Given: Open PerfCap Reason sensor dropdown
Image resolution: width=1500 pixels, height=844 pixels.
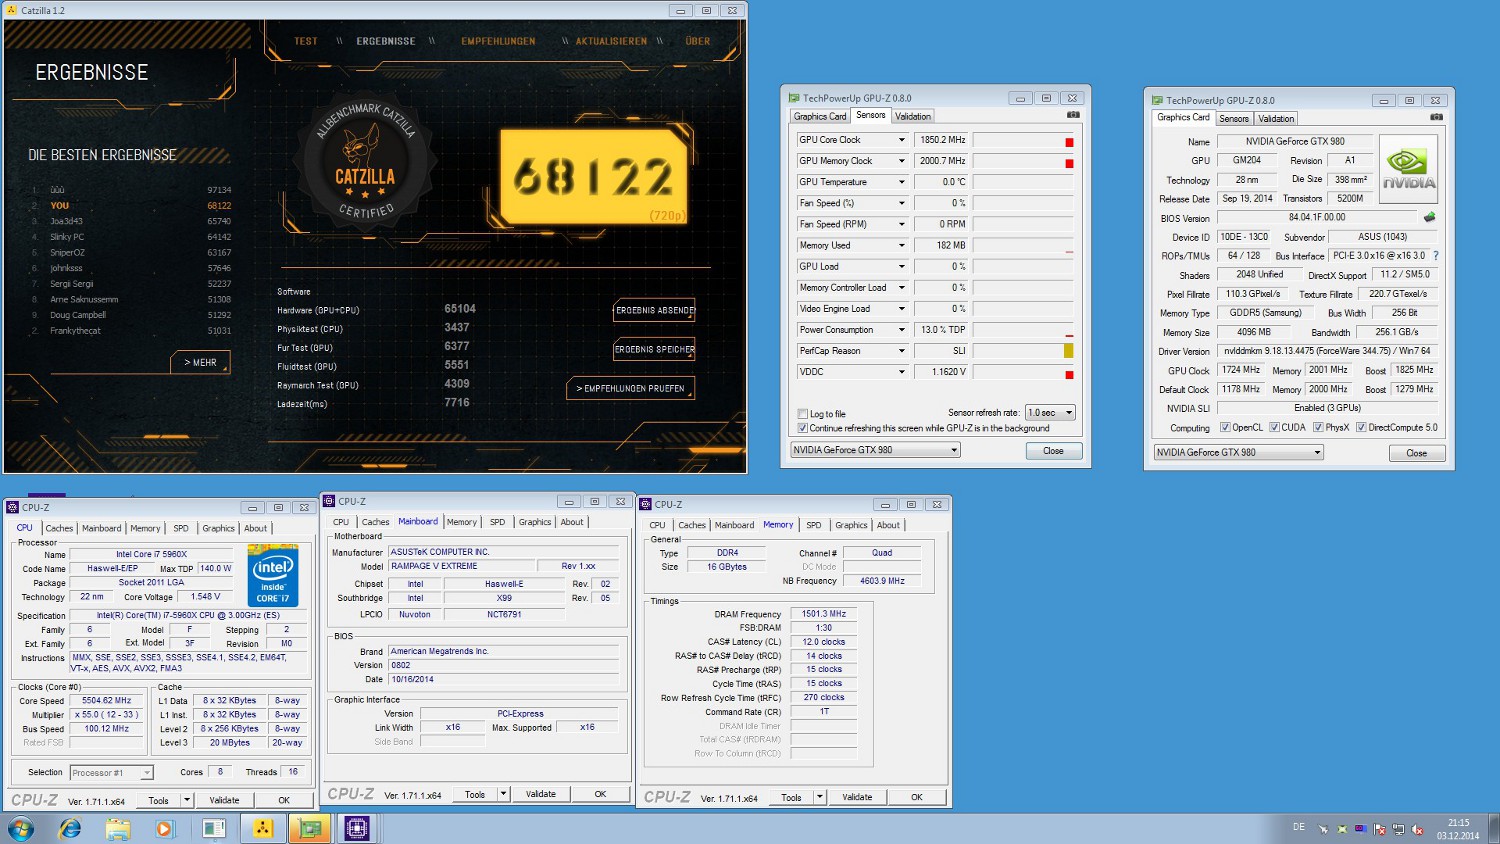Looking at the screenshot, I should [902, 351].
